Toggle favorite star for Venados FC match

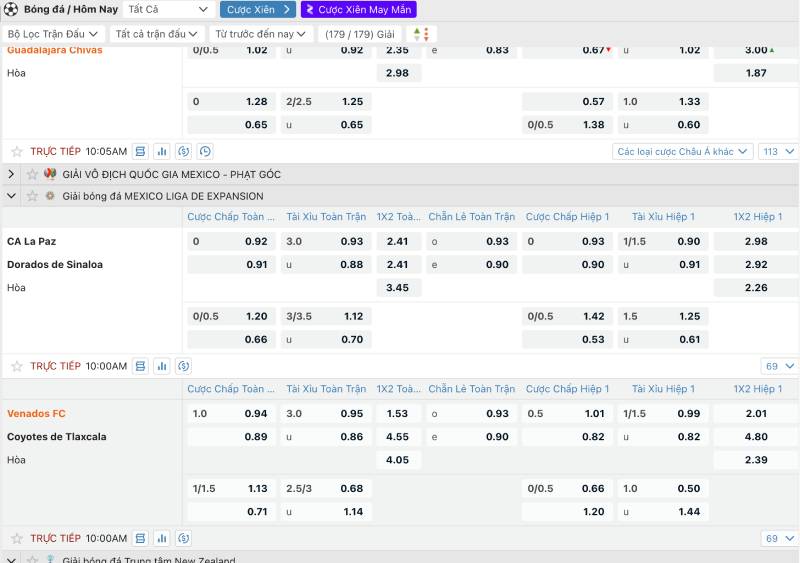click(17, 539)
